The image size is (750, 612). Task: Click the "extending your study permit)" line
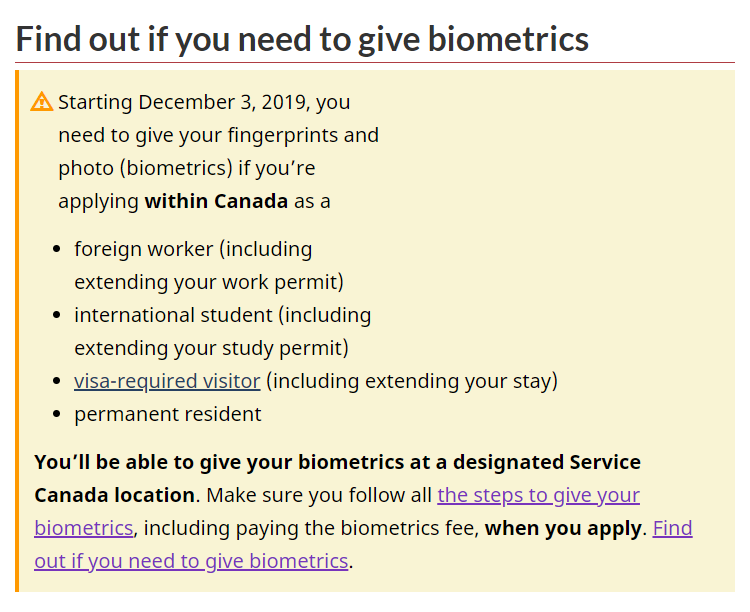210,348
